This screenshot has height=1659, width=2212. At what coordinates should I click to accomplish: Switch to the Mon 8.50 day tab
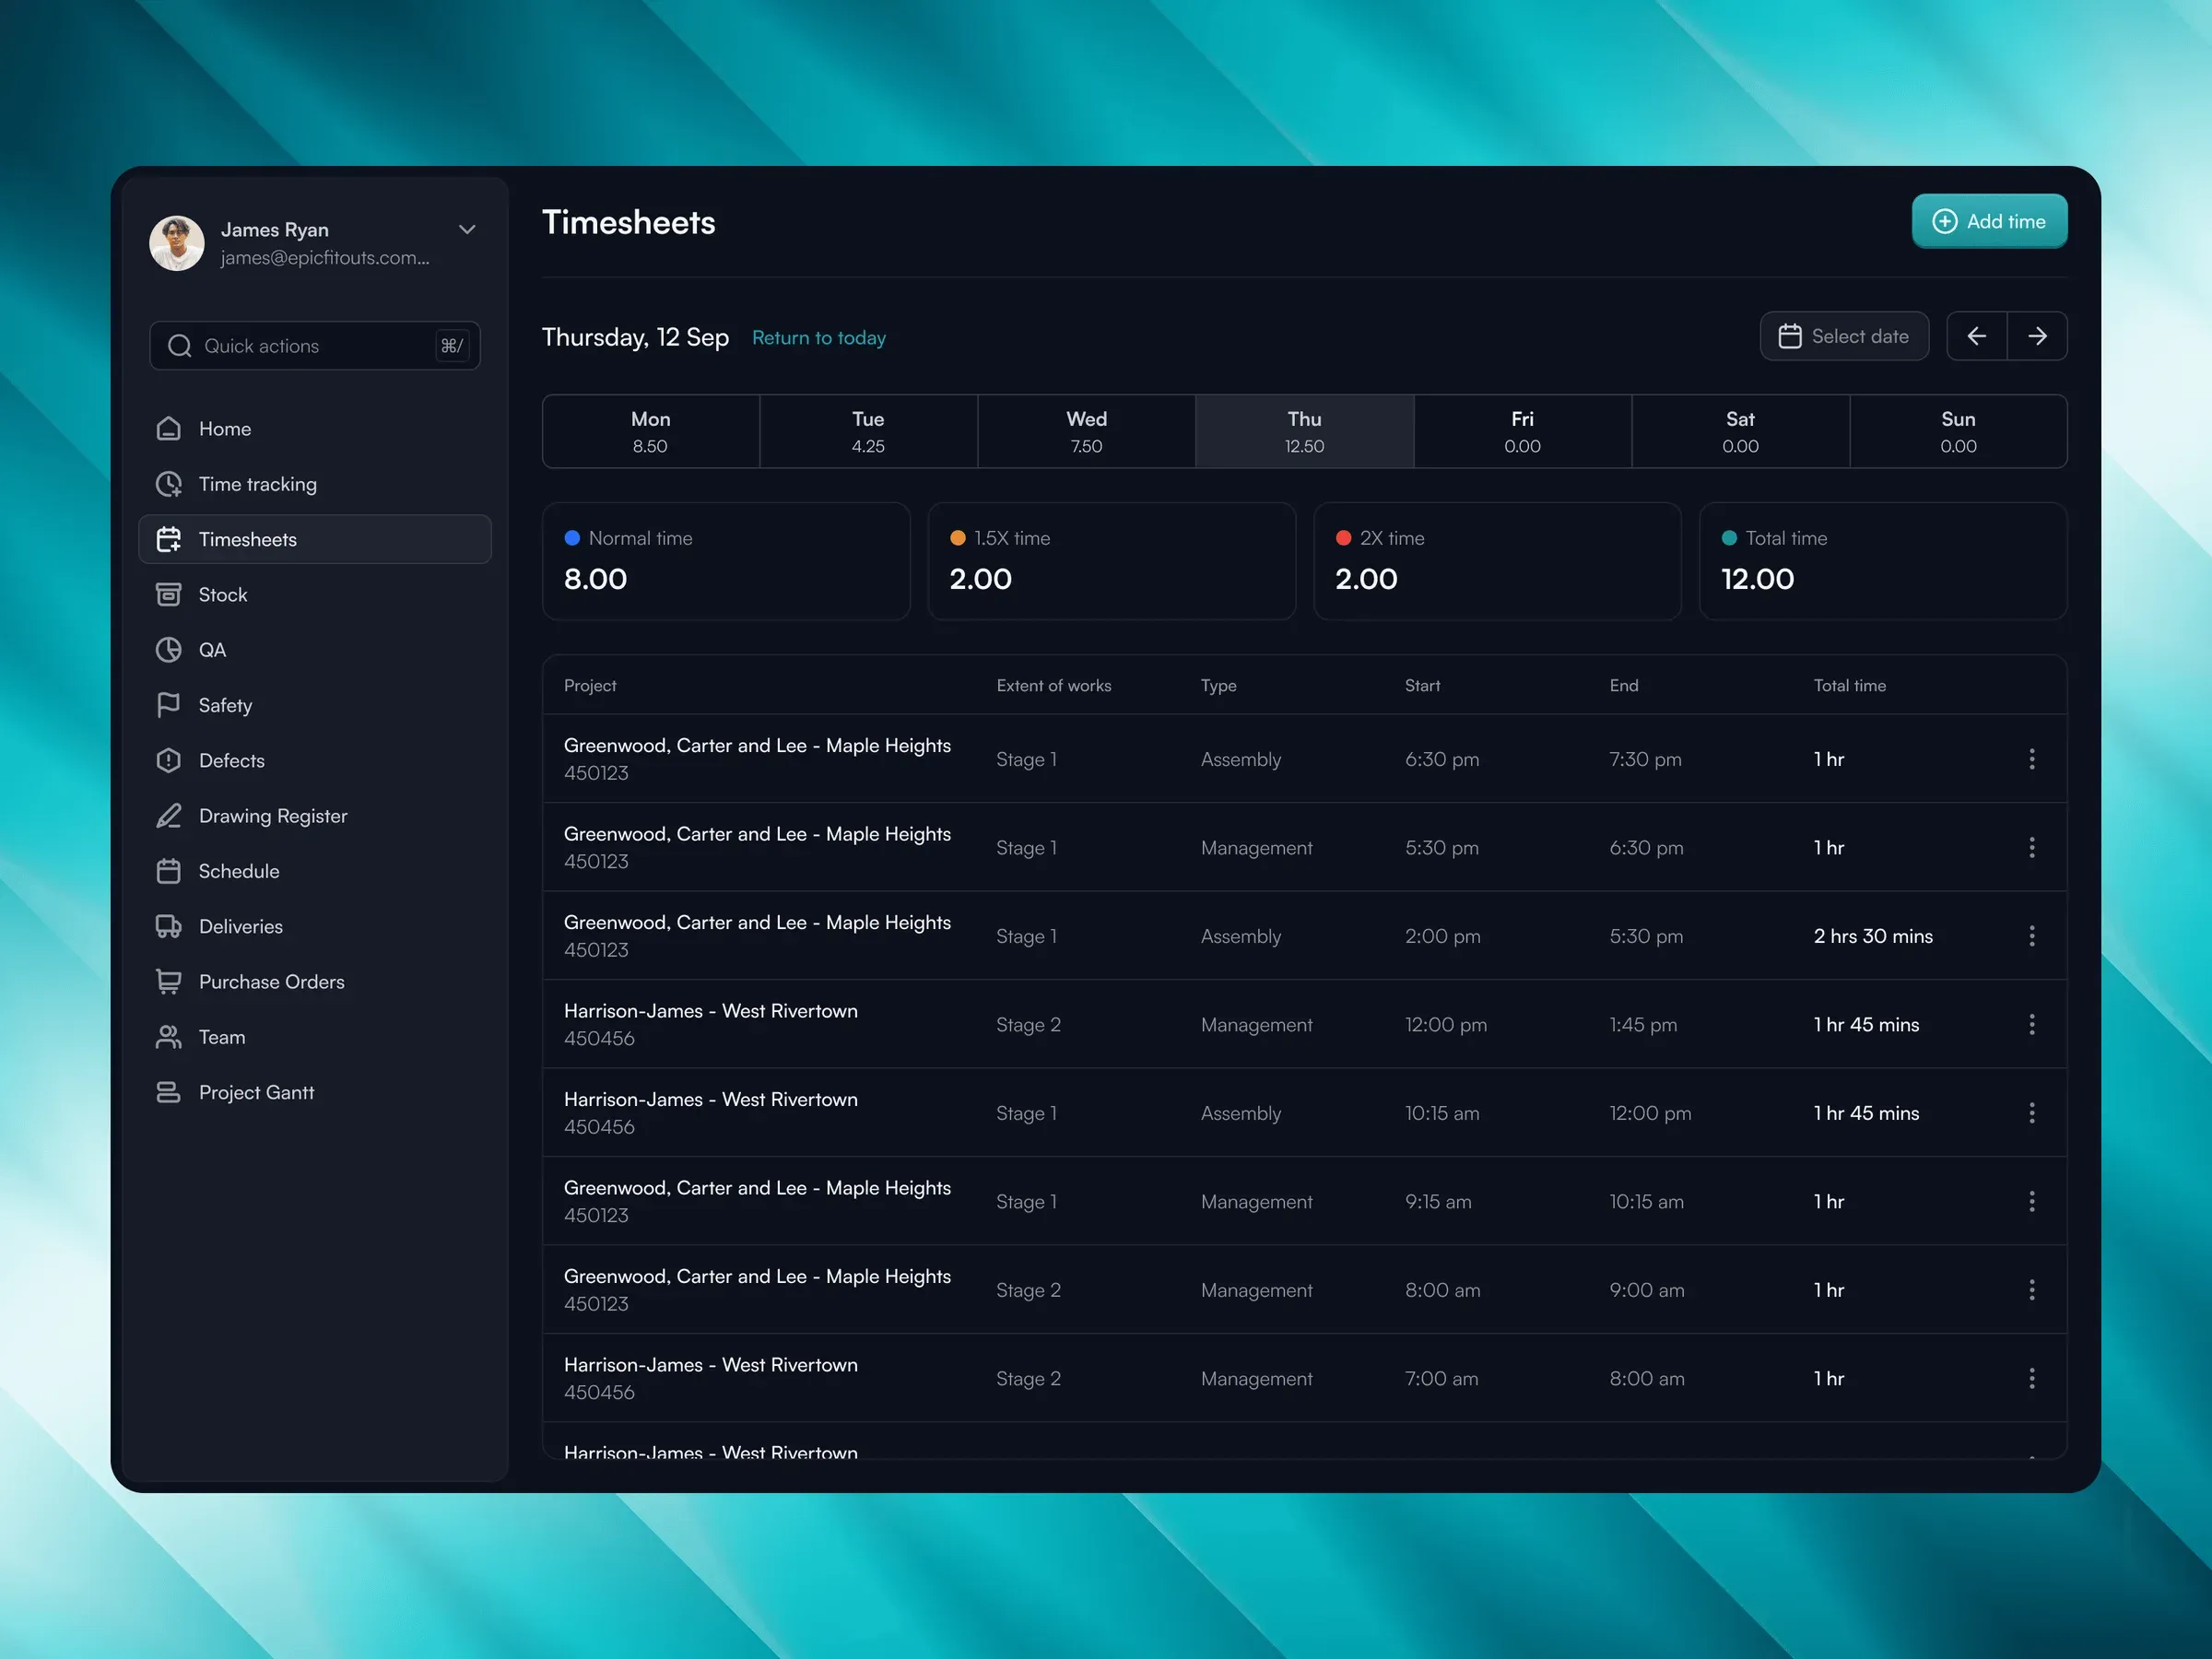point(651,431)
